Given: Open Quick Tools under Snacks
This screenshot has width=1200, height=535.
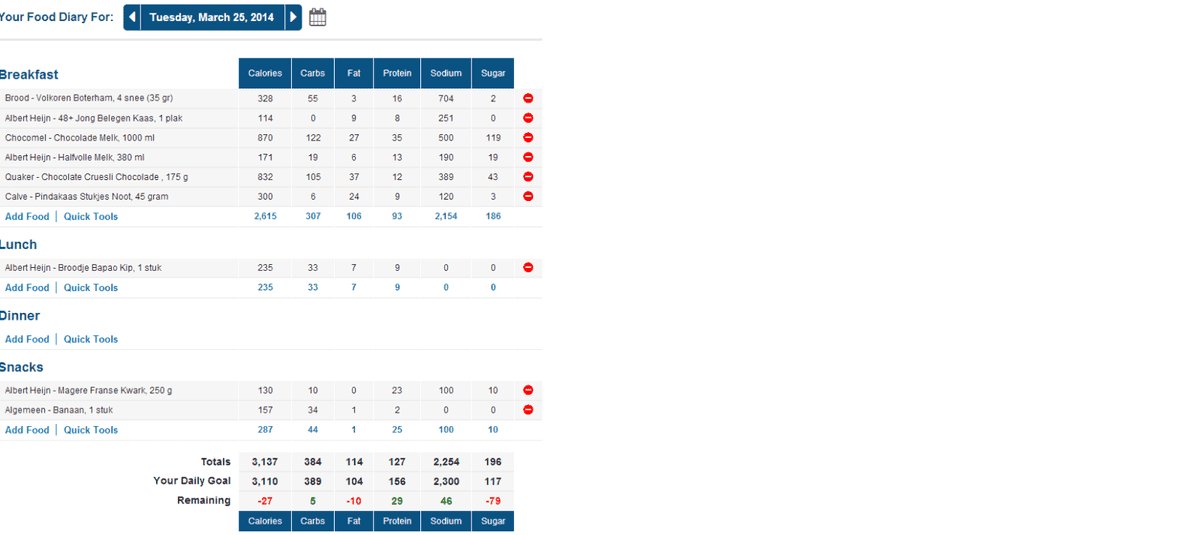Looking at the screenshot, I should pyautogui.click(x=91, y=430).
